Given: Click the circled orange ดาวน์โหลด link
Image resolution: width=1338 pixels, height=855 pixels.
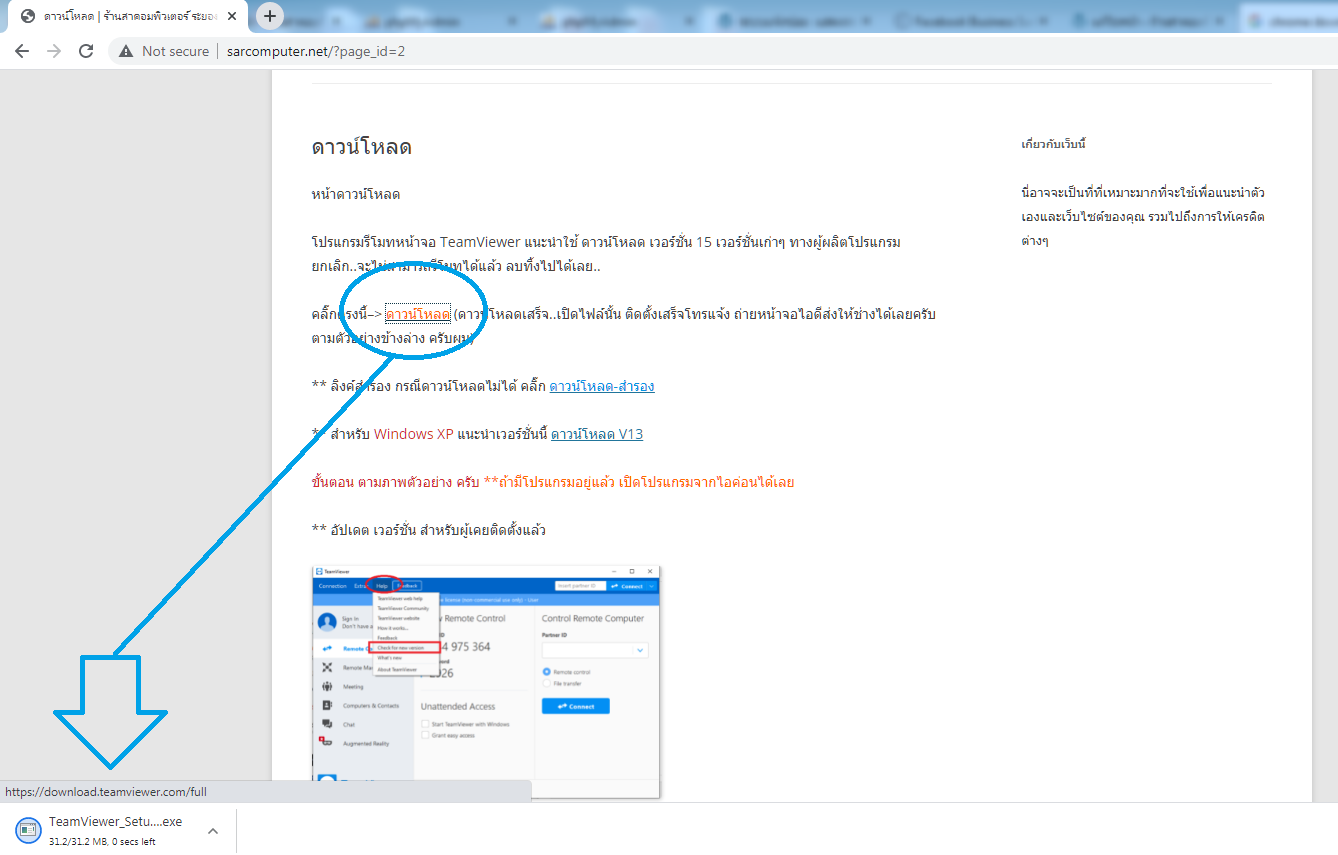Looking at the screenshot, I should pyautogui.click(x=418, y=314).
